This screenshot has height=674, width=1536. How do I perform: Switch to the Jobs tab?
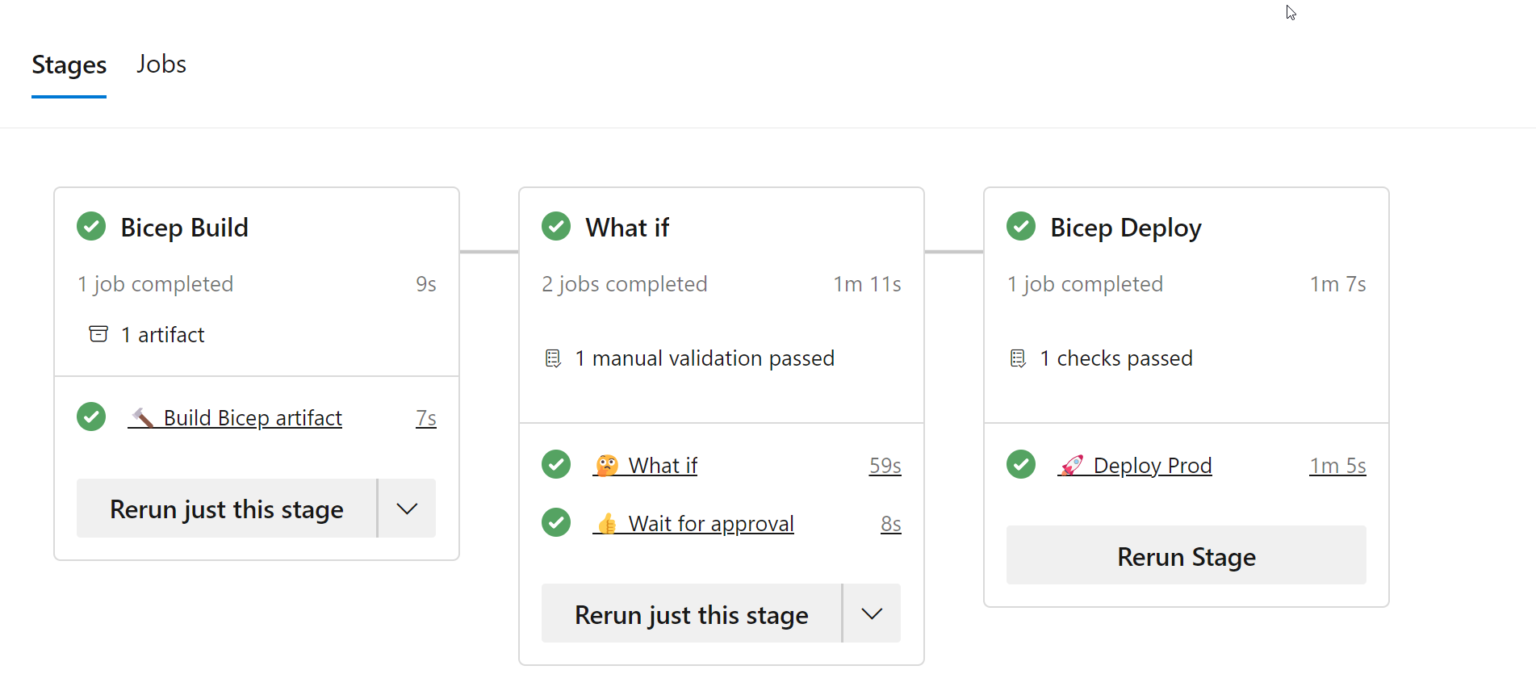click(x=162, y=64)
